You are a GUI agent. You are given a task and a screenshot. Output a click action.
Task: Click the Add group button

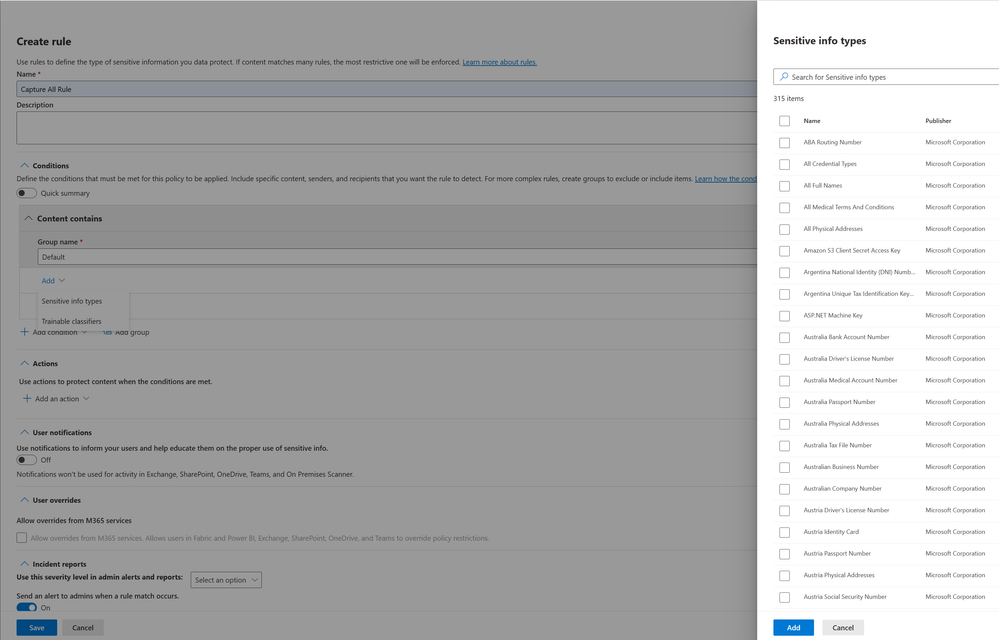click(x=126, y=332)
